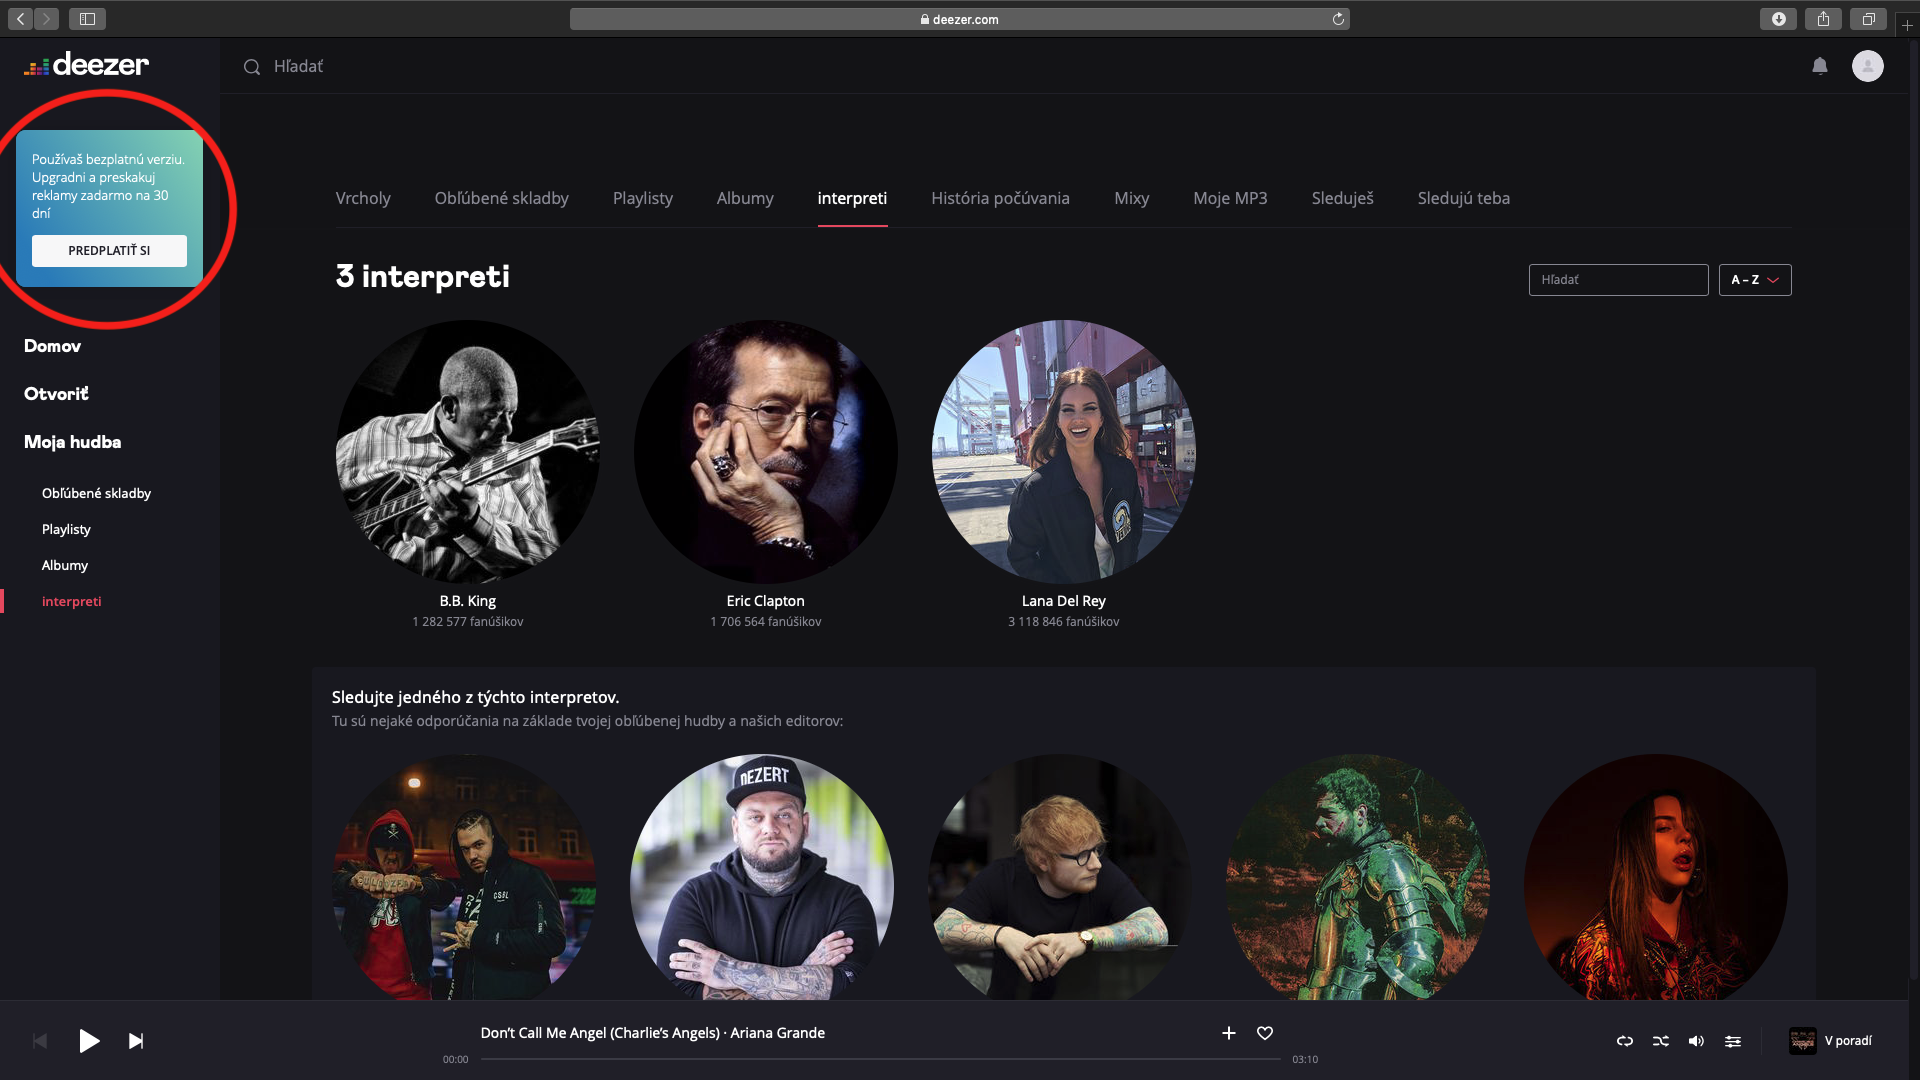Open Moja hudba in sidebar
The width and height of the screenshot is (1920, 1080).
click(x=72, y=442)
